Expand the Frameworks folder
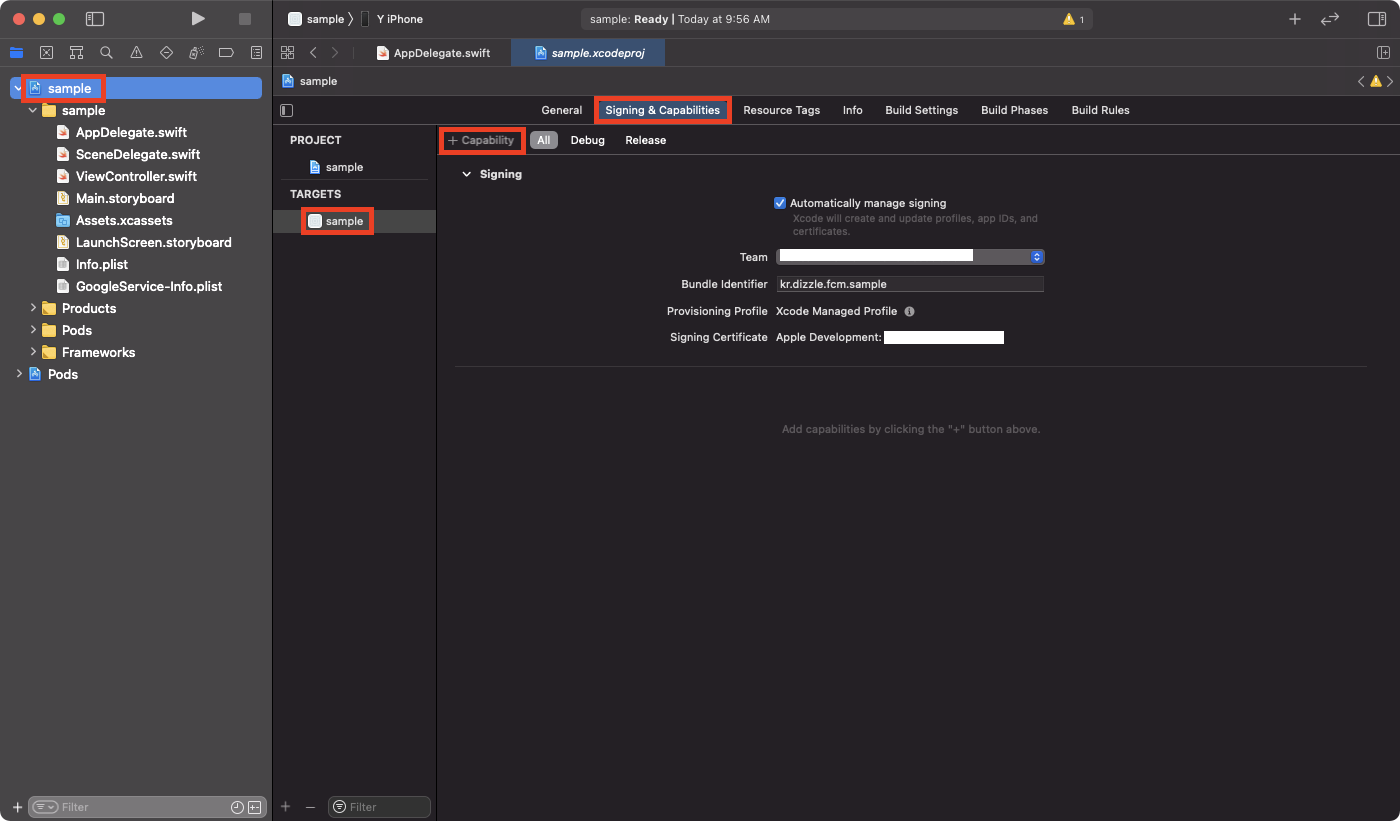The width and height of the screenshot is (1400, 821). (x=33, y=352)
